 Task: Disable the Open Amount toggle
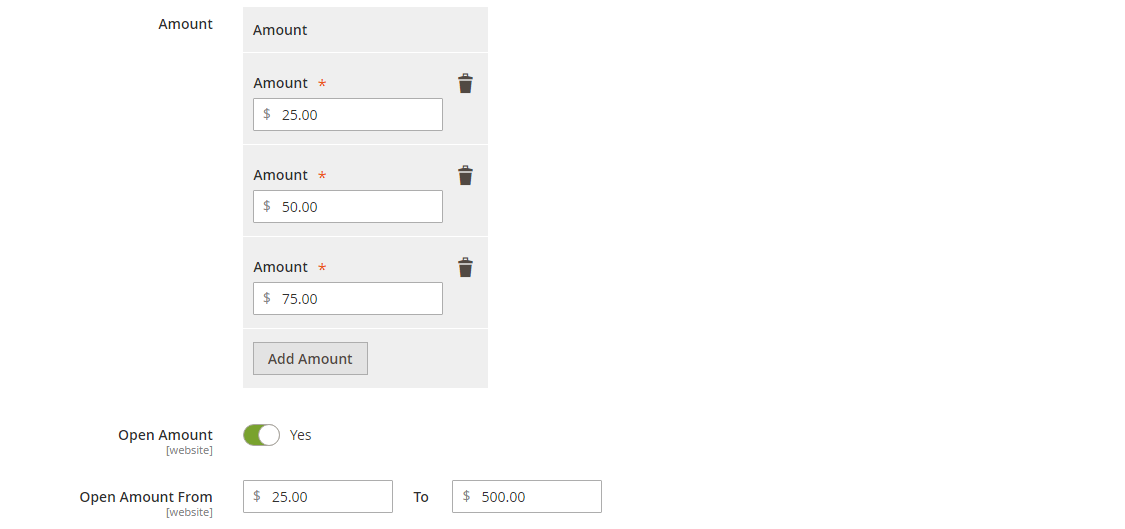(261, 435)
